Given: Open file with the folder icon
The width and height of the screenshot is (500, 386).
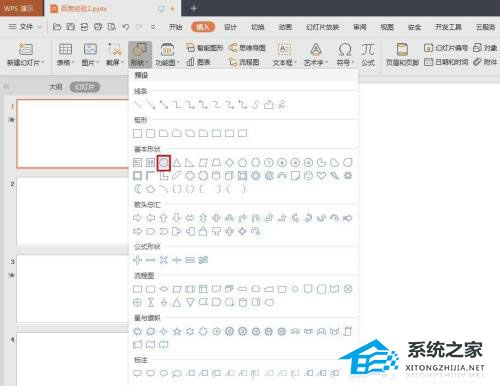Looking at the screenshot, I should click(57, 27).
